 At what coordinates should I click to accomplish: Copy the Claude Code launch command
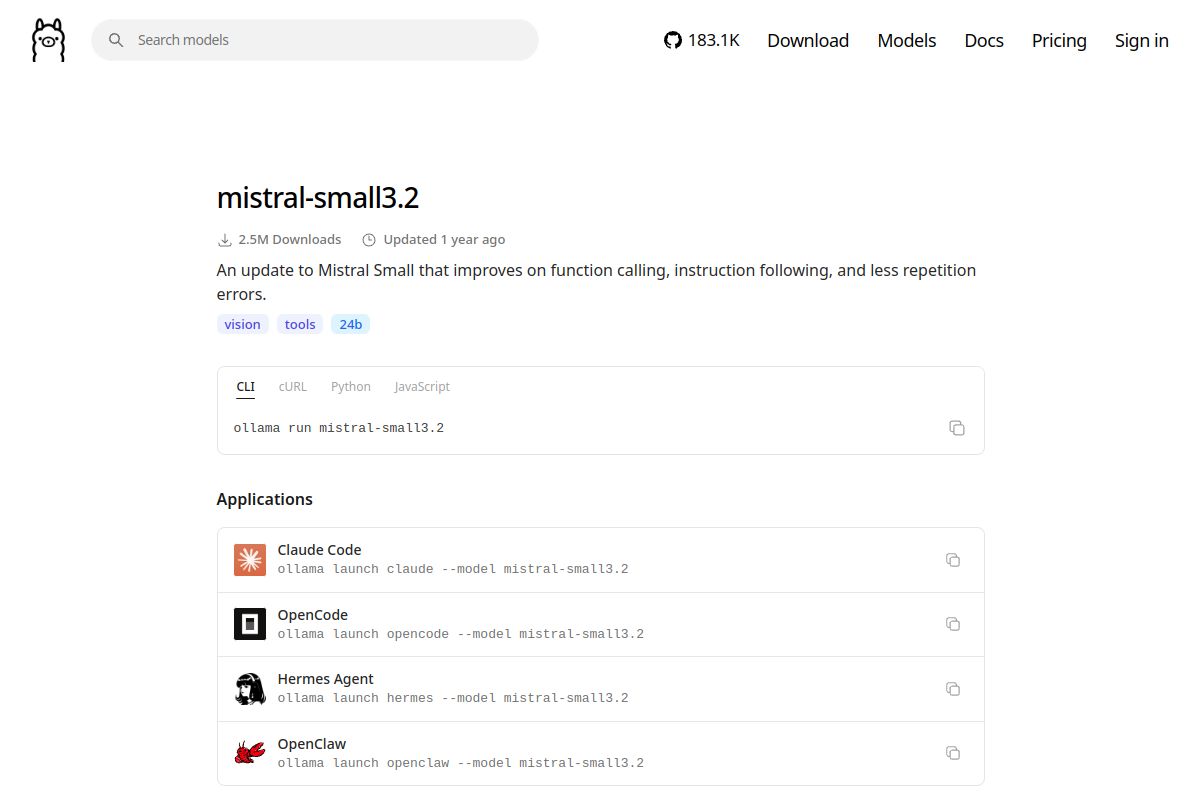(x=953, y=560)
